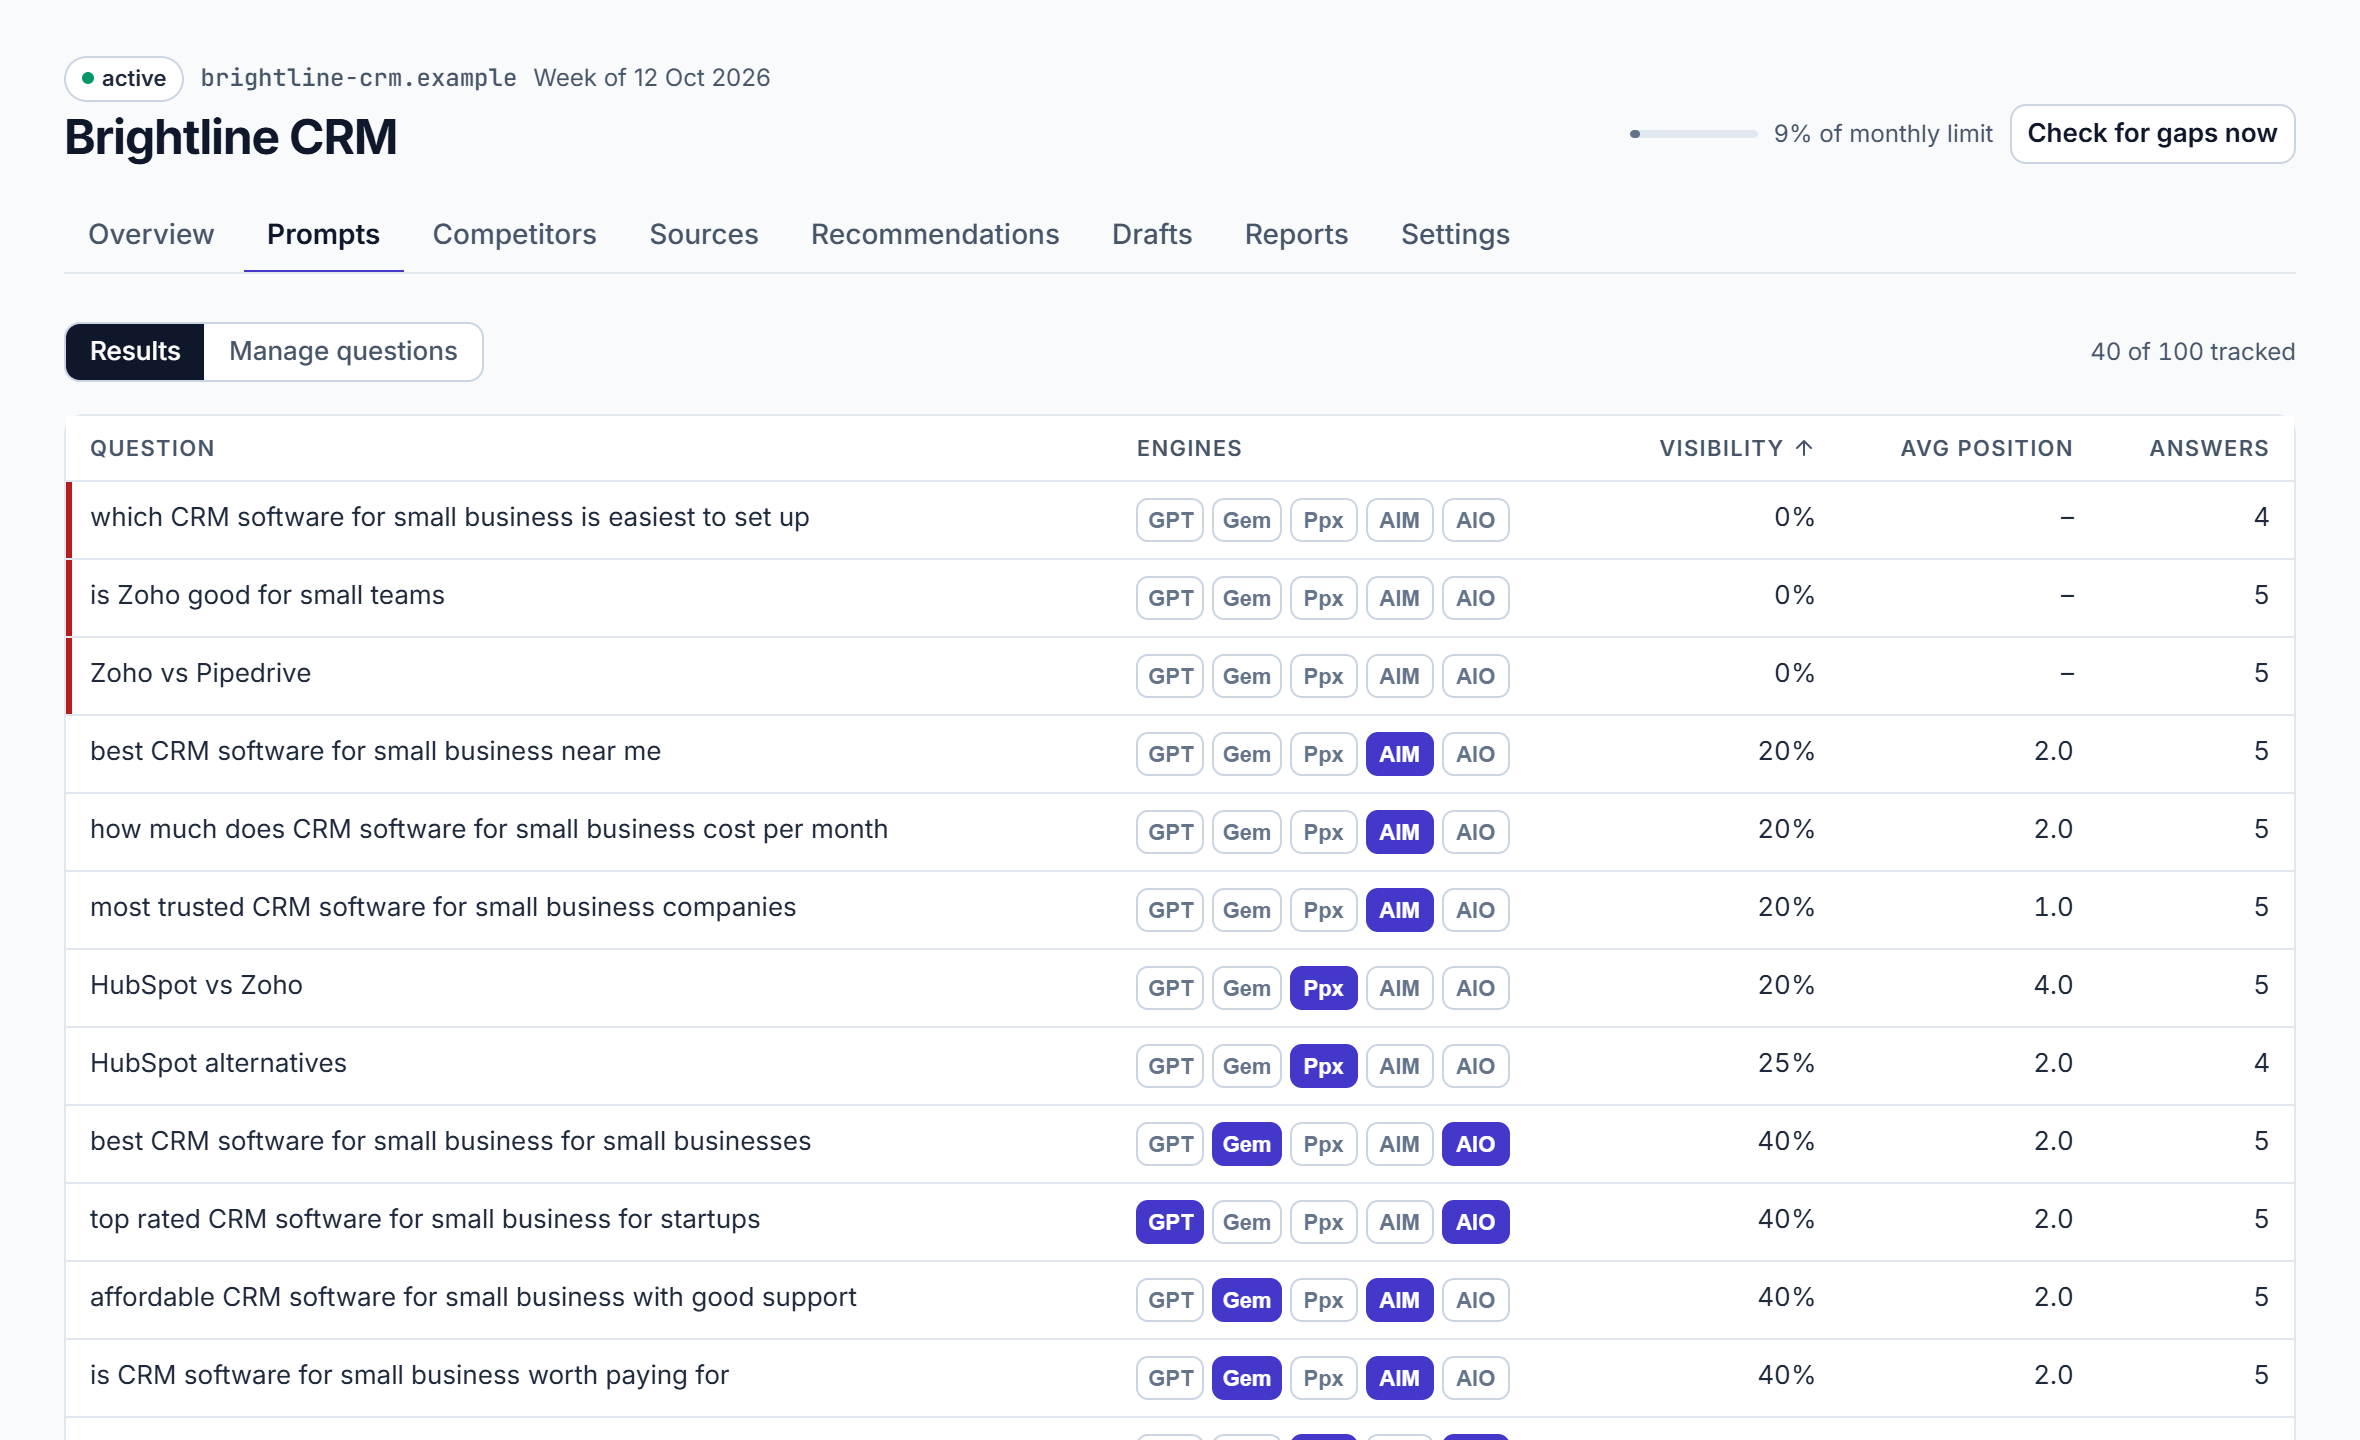Go to the Recommendations tab
The height and width of the screenshot is (1440, 2360).
[935, 234]
